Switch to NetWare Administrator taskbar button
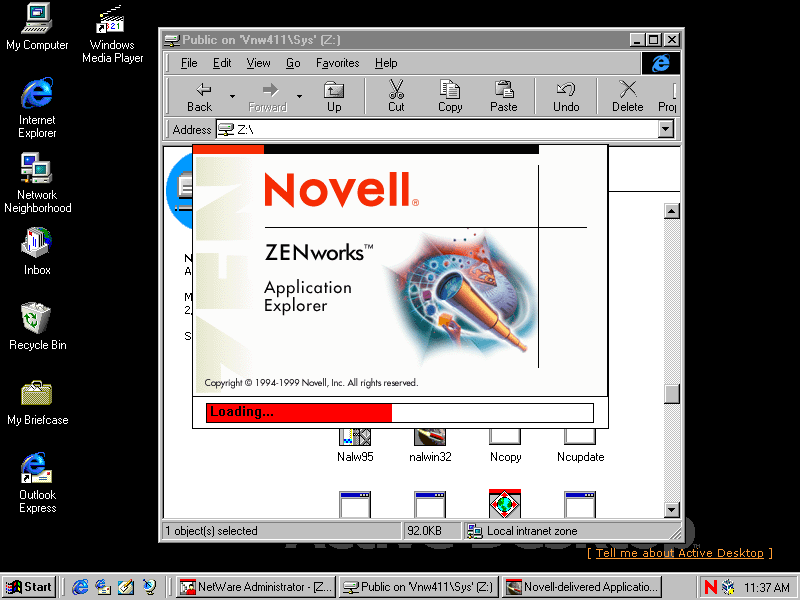 pos(256,587)
